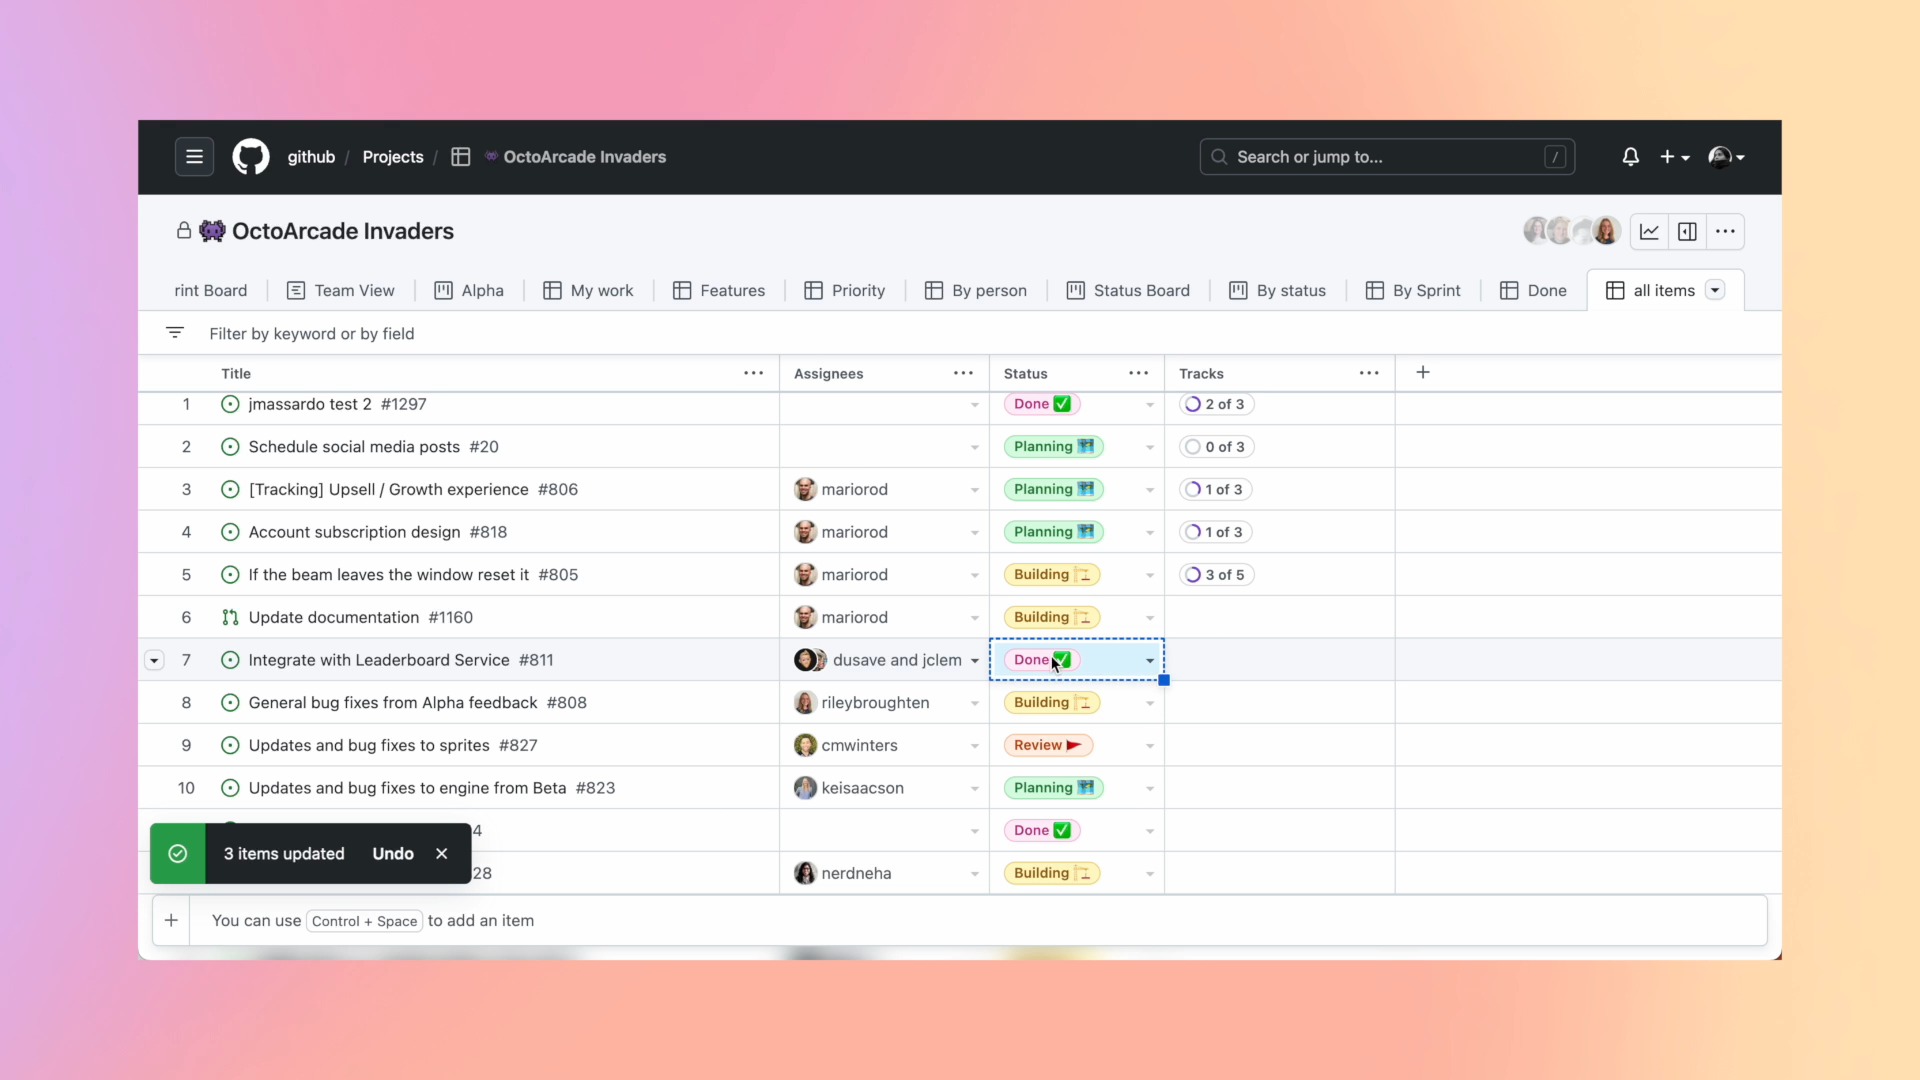Open Assignees dropdown for nerdneha row
Screen dimensions: 1920x1080
(974, 874)
